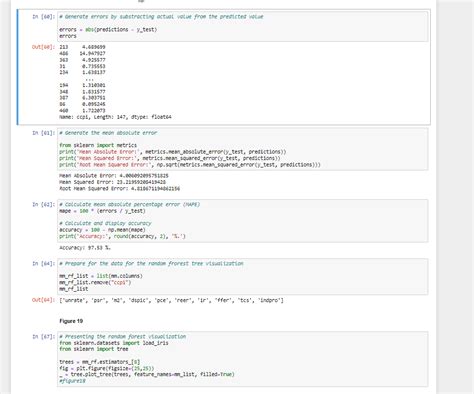Select the In [62] cell prompt
The height and width of the screenshot is (394, 474).
coord(44,204)
